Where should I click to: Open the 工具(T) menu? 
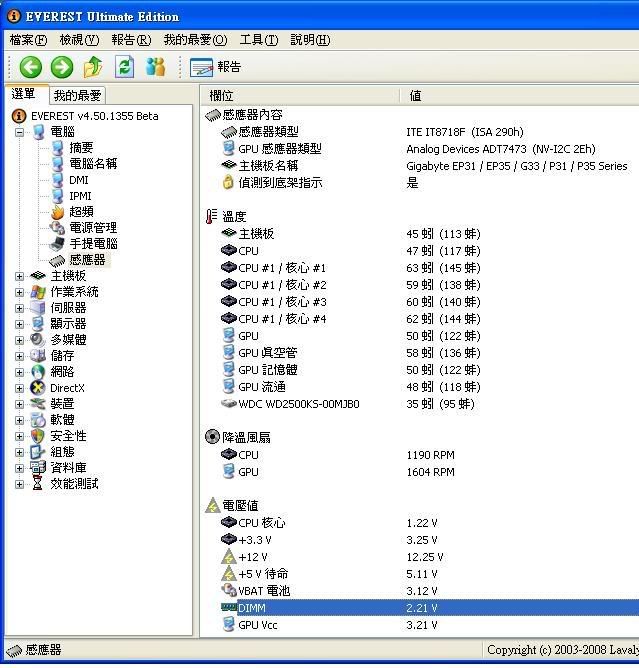(x=258, y=40)
